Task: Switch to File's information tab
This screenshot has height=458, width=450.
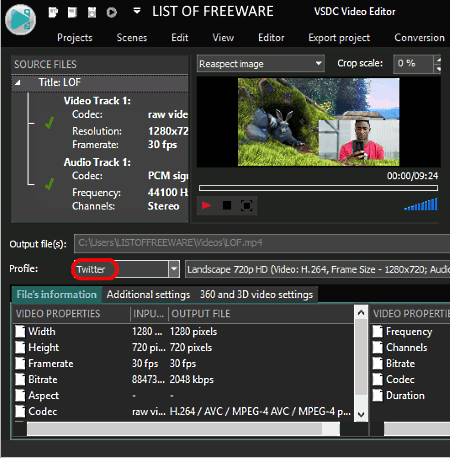Action: click(x=57, y=295)
